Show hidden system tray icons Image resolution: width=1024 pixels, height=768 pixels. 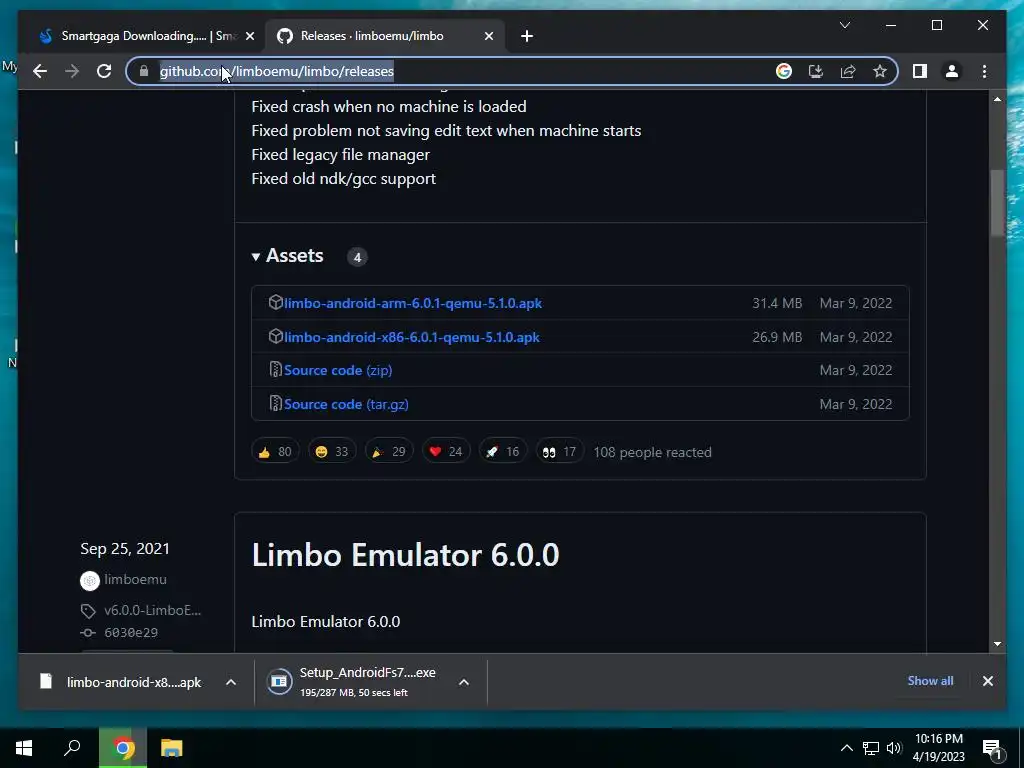tap(846, 748)
